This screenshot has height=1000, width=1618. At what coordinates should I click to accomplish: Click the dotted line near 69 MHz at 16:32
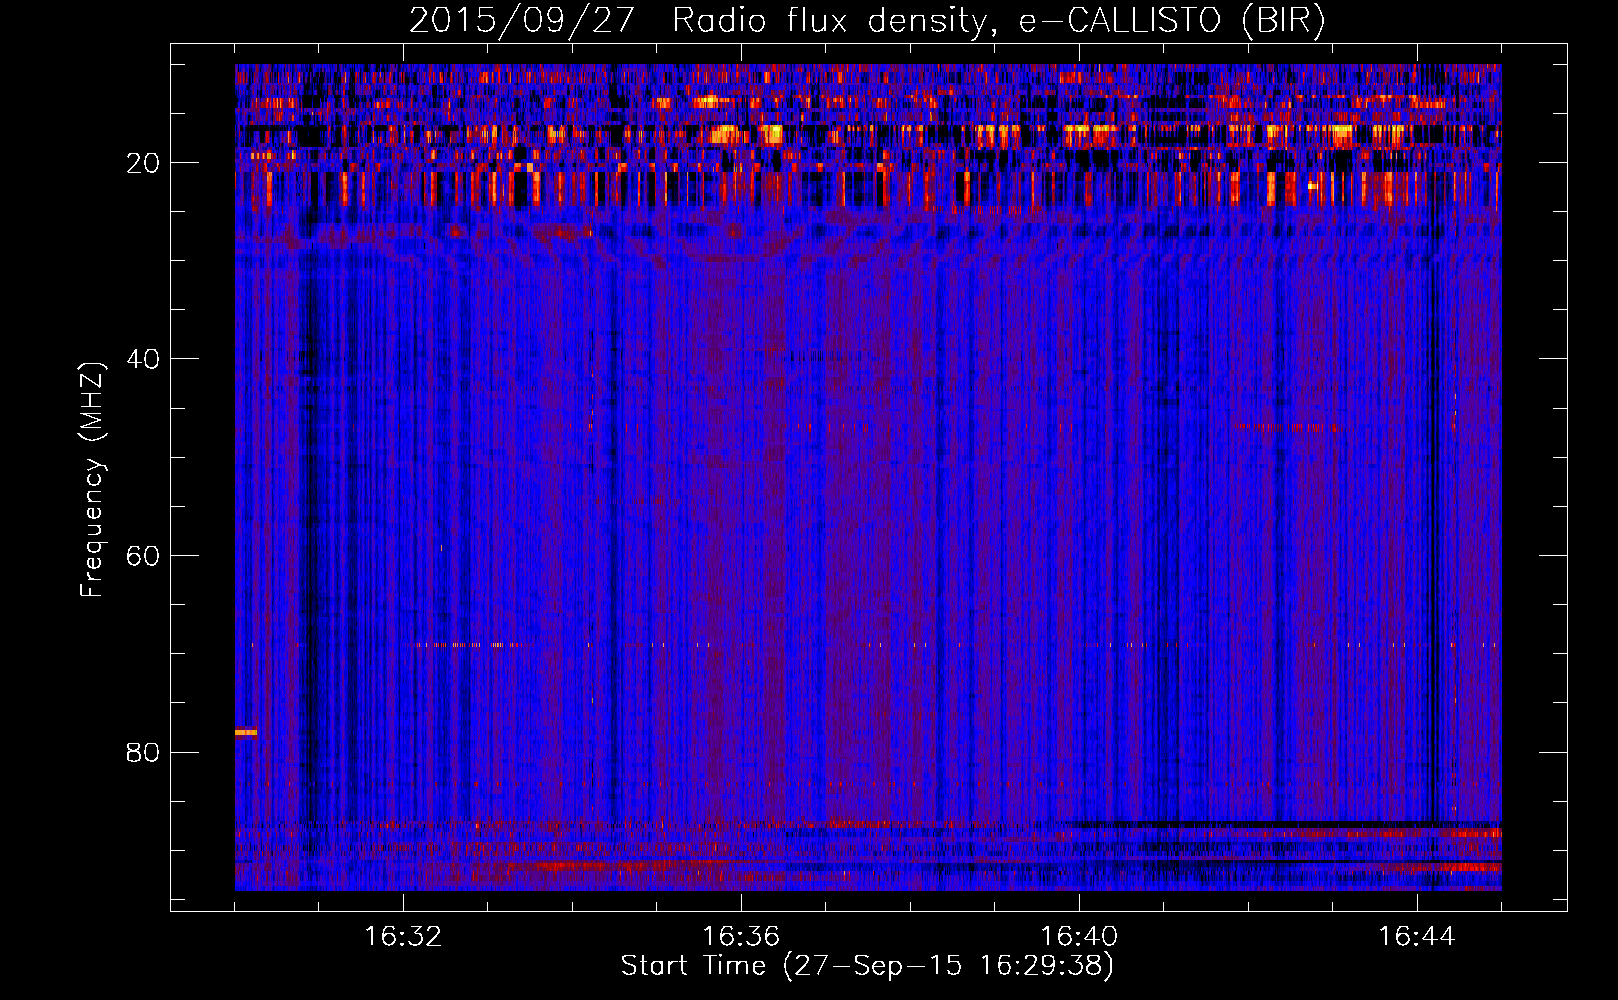click(468, 645)
